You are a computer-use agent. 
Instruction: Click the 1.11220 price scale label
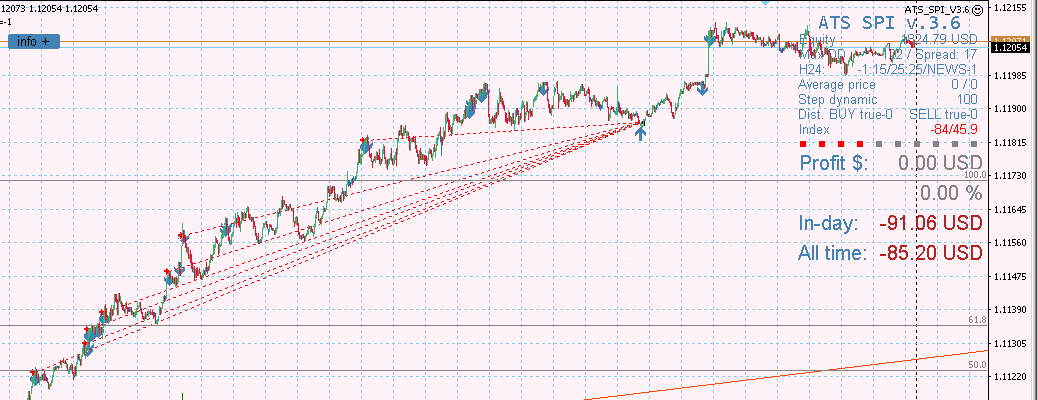click(x=1012, y=377)
